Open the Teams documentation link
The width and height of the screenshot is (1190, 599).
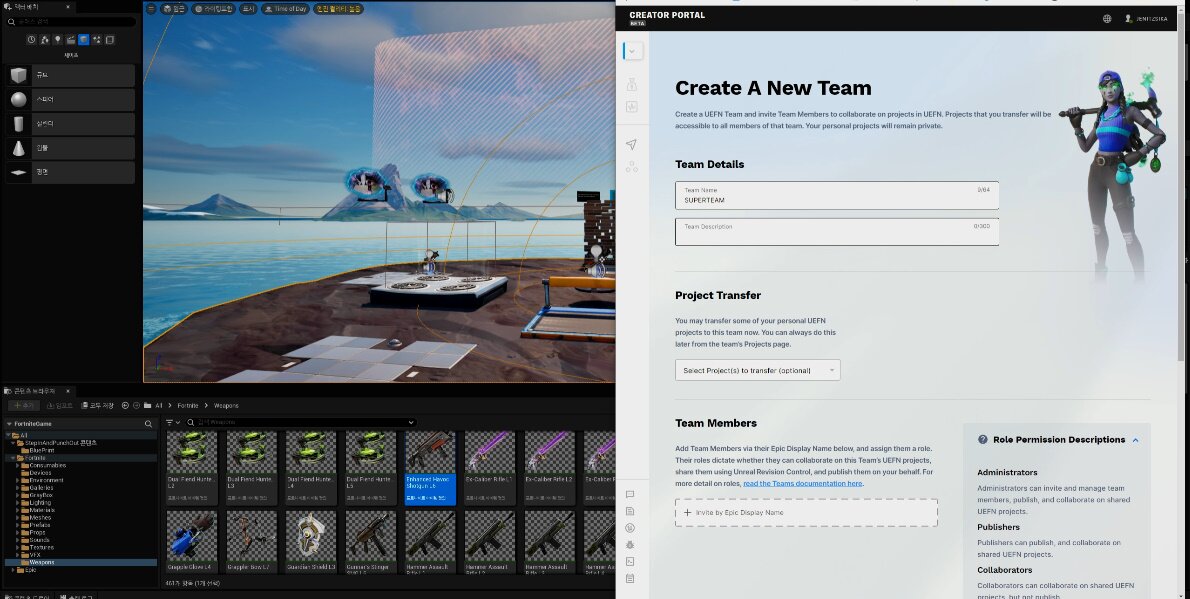coord(802,483)
